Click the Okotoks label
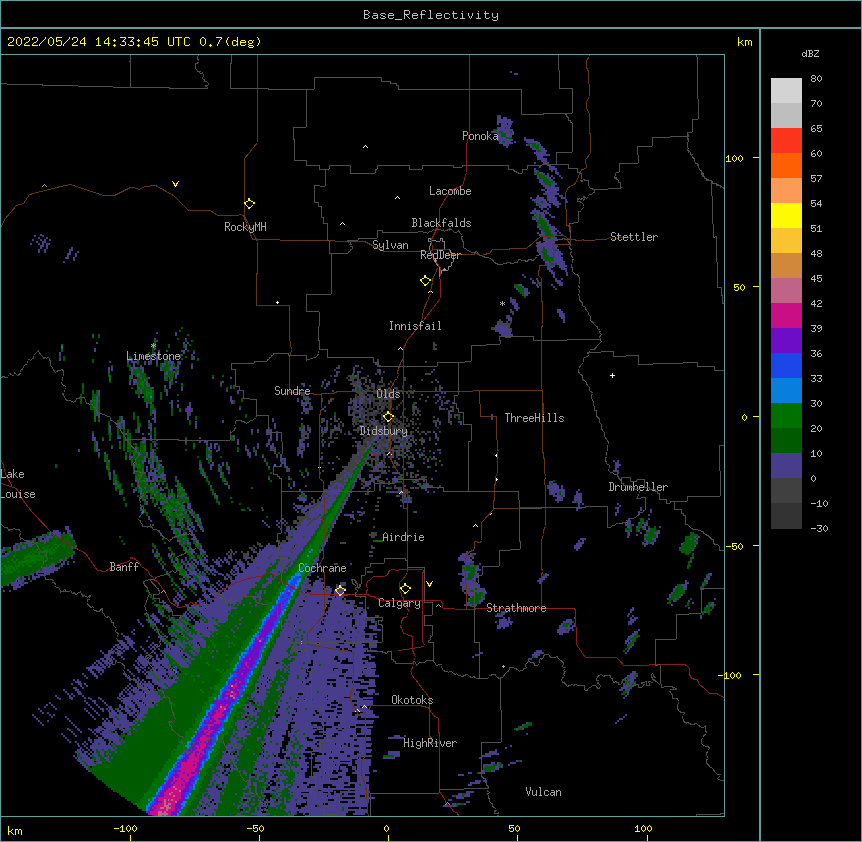 coord(412,700)
